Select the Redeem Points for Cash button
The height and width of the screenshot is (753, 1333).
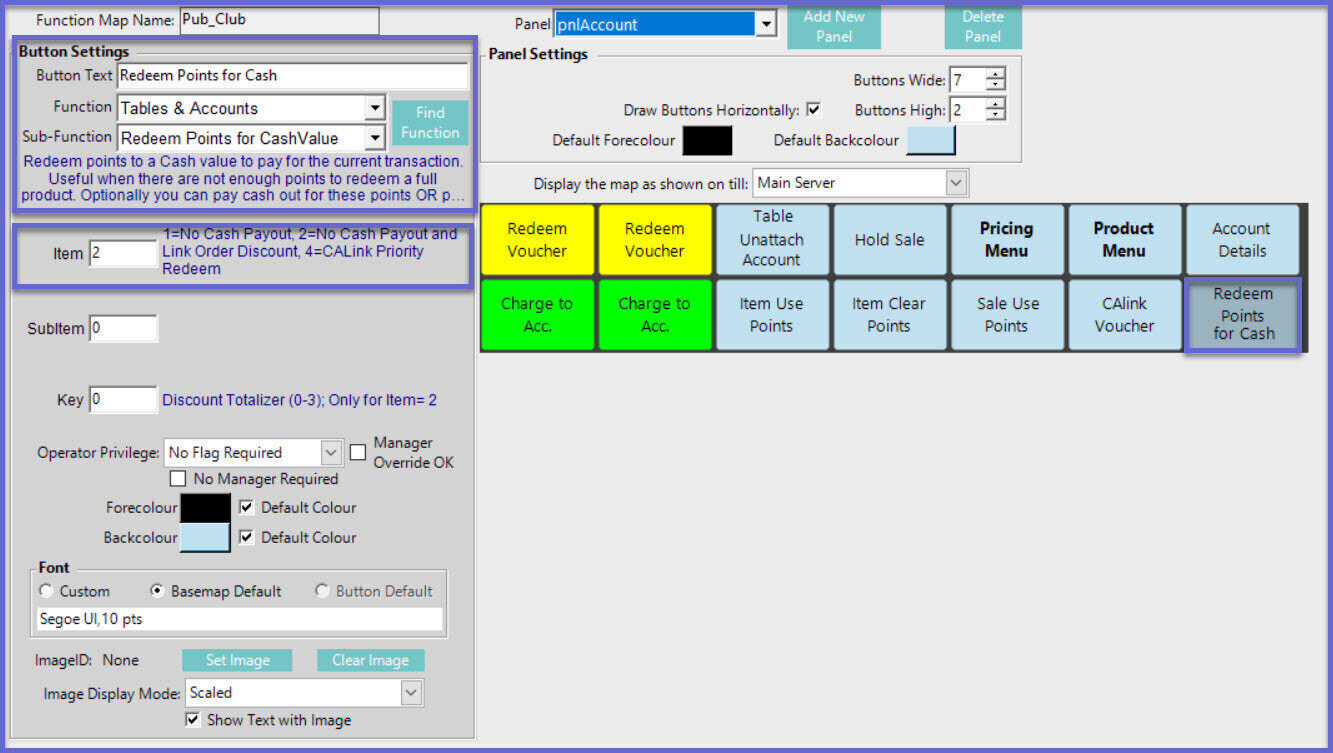[x=1243, y=315]
